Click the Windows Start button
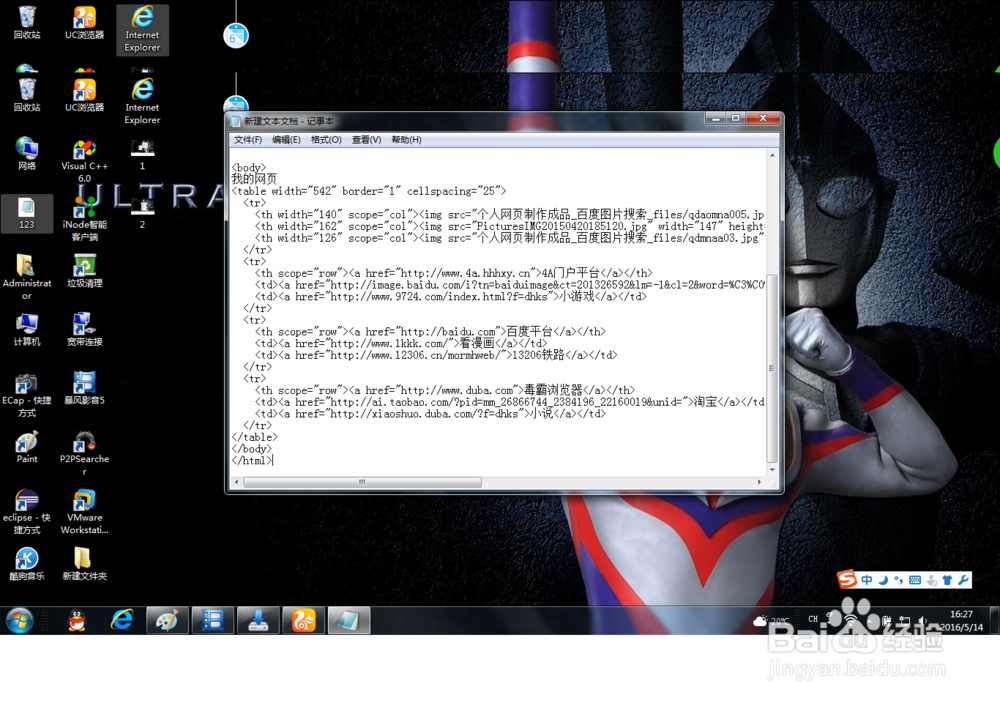The image size is (1000, 703). pyautogui.click(x=20, y=620)
